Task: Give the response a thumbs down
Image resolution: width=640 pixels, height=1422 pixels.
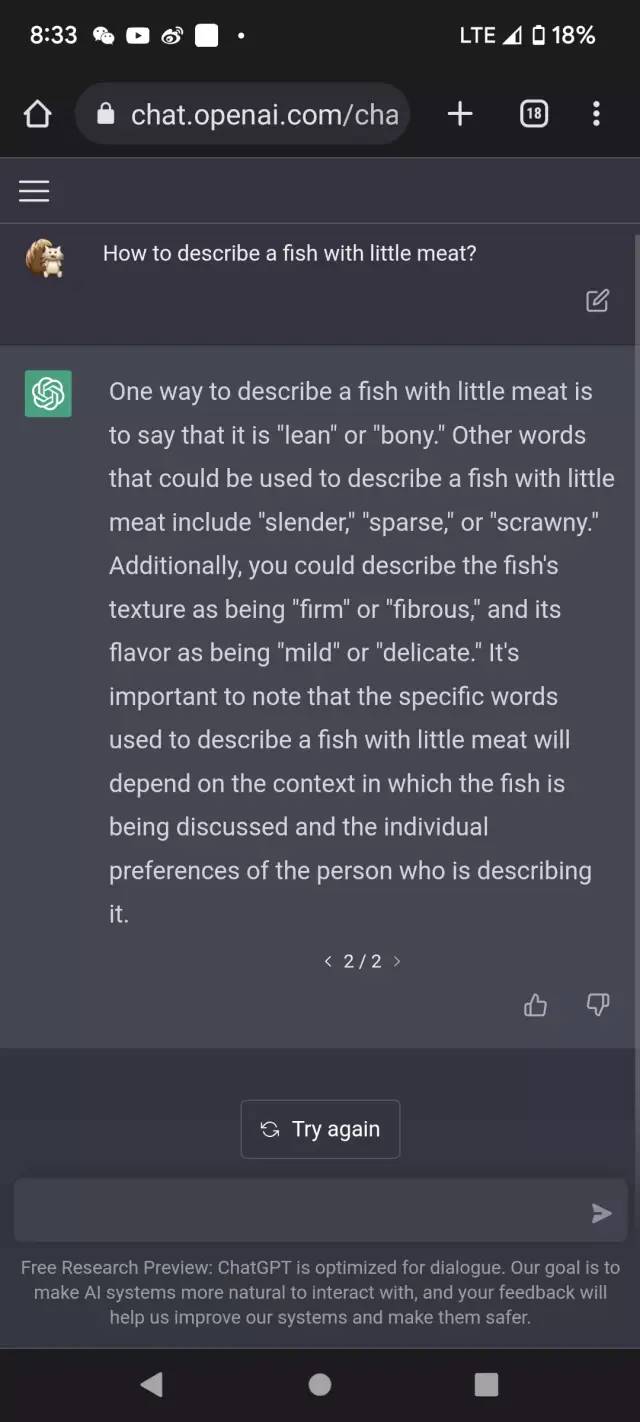Action: (x=598, y=1005)
